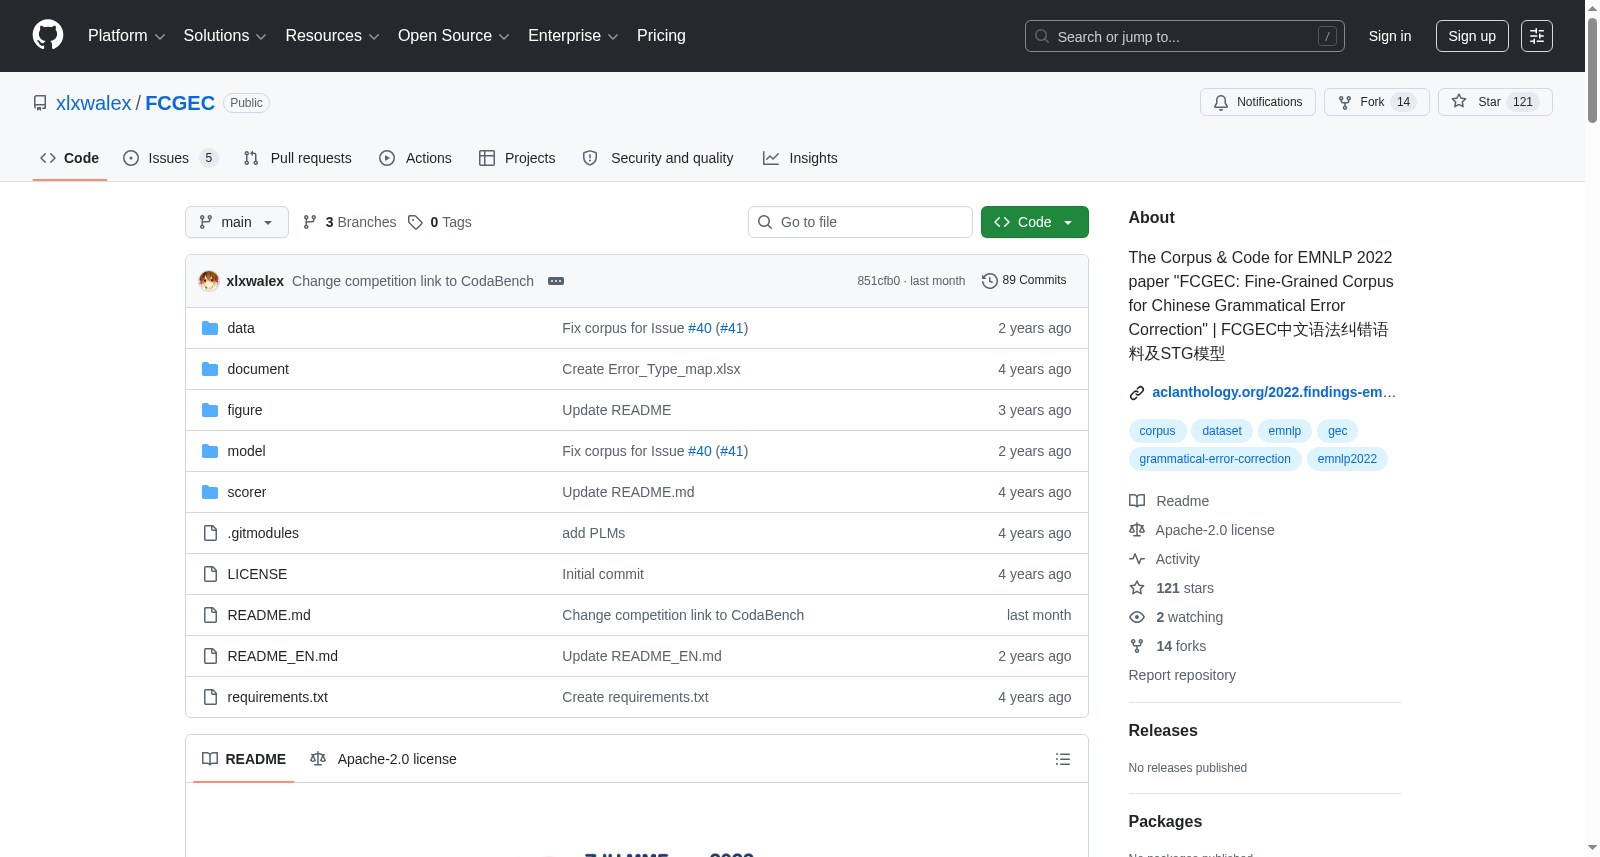Click the Sign up button
Screen dimensions: 1600x857
click(1472, 36)
